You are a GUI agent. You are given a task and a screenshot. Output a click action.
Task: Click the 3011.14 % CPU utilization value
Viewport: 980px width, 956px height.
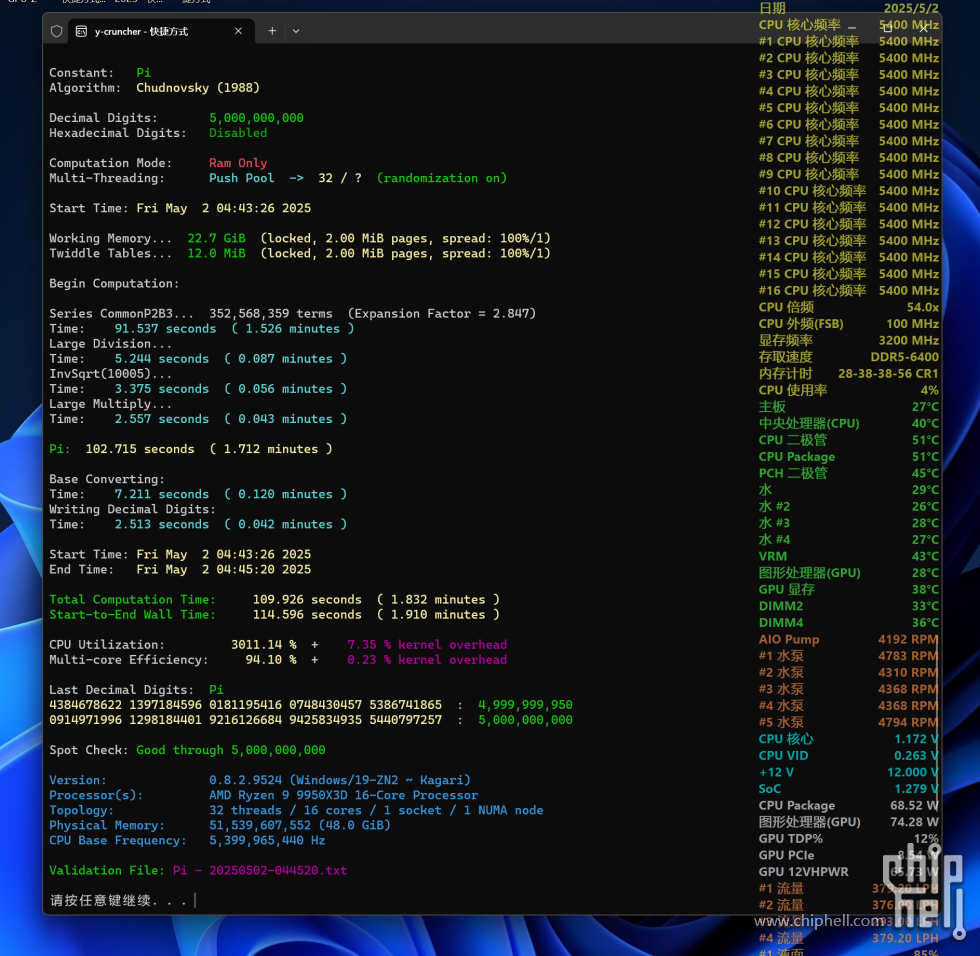(x=263, y=644)
